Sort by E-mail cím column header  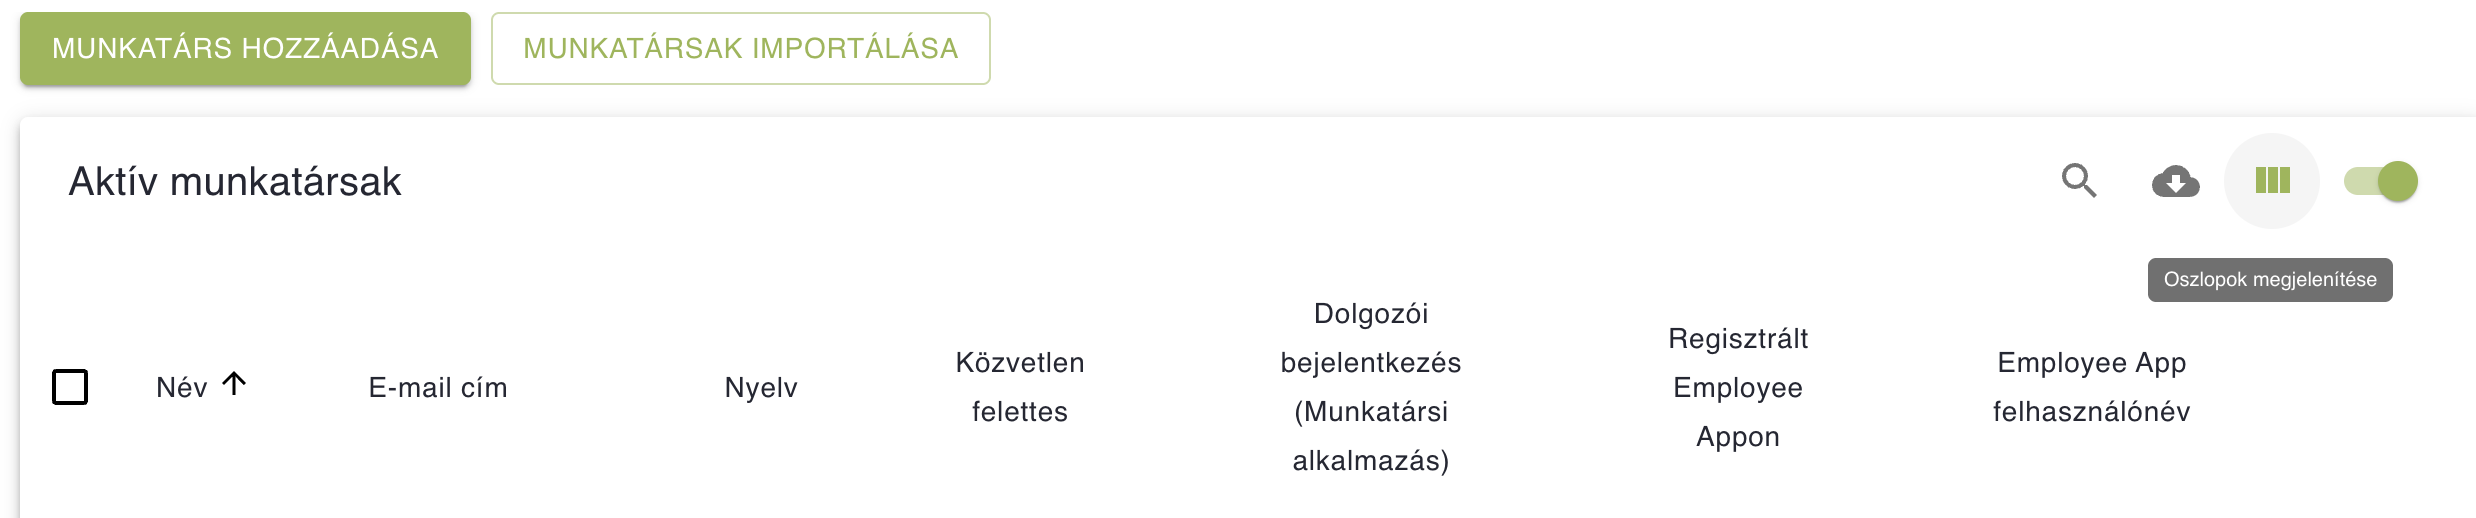(438, 388)
